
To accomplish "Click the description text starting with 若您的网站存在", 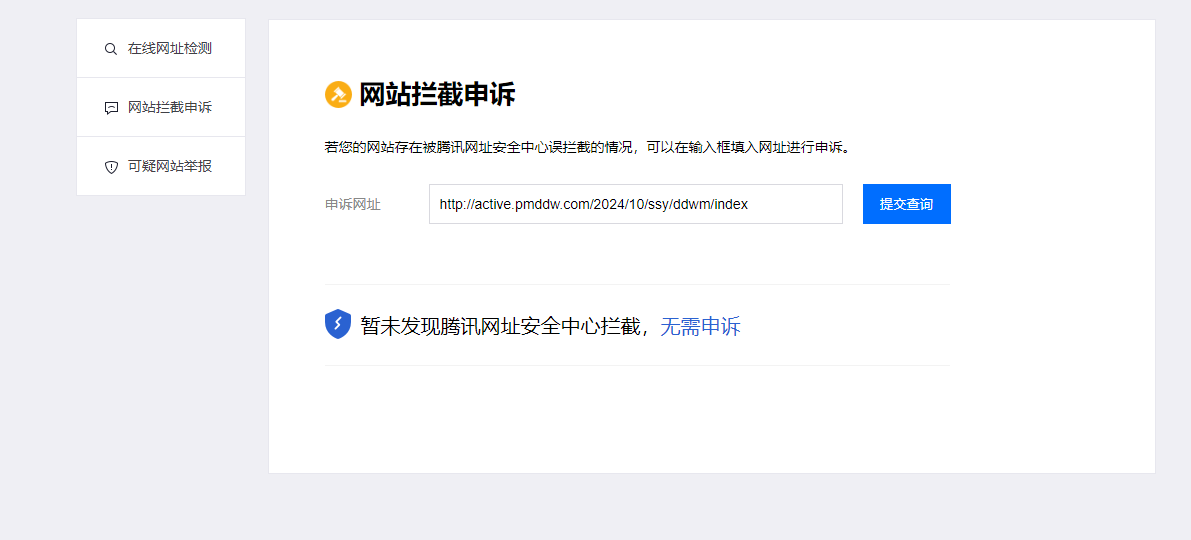I will [586, 147].
